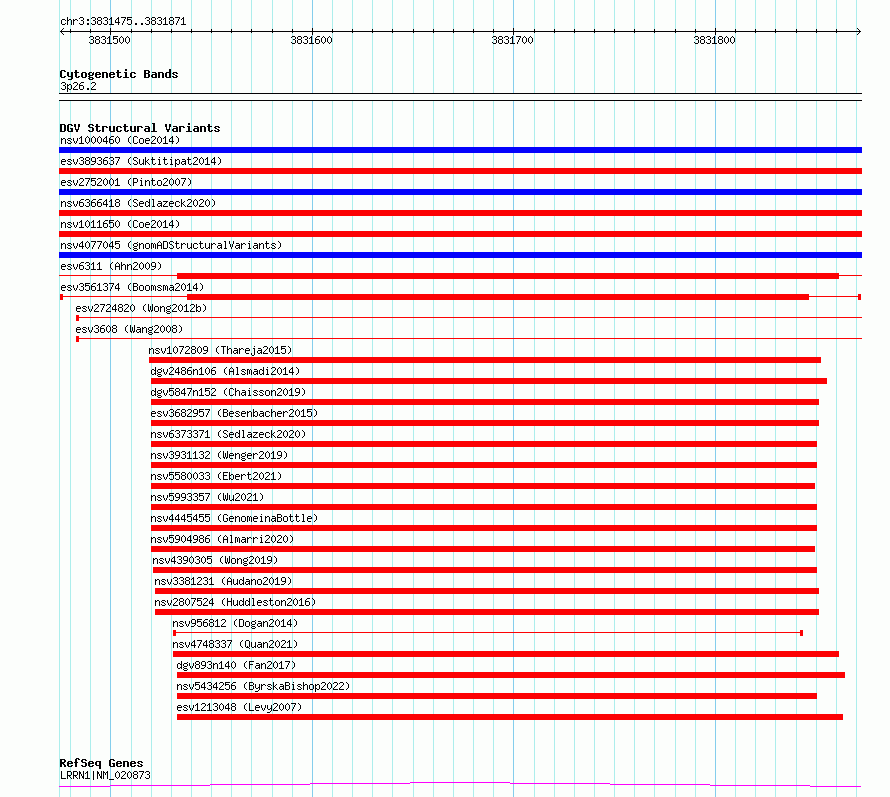Select nsv5904986 (Almarri2020) label
The image size is (890, 797).
pos(222,539)
